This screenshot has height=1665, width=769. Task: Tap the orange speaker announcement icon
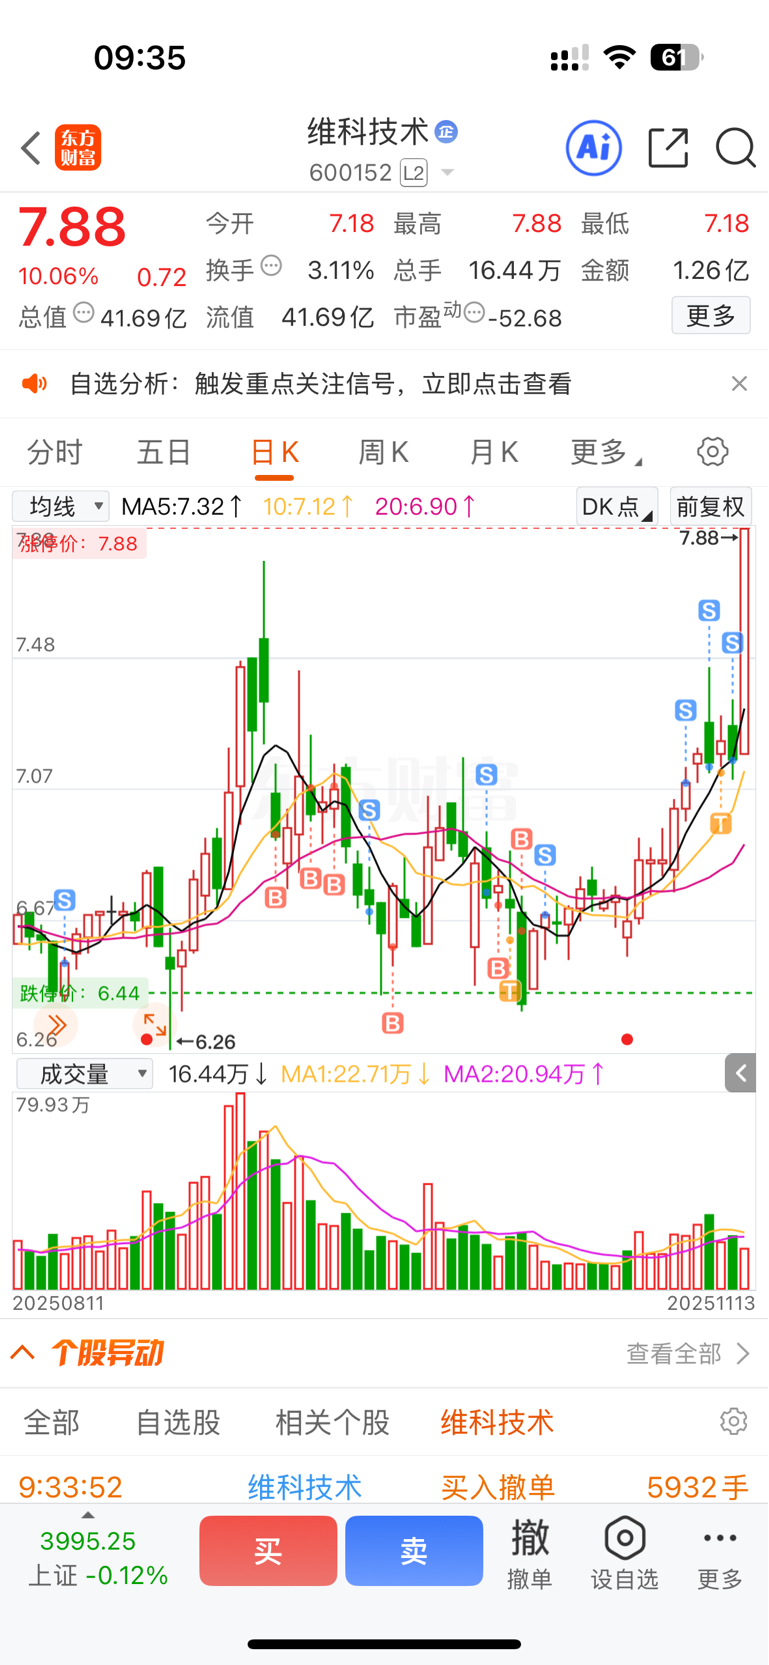coord(35,384)
